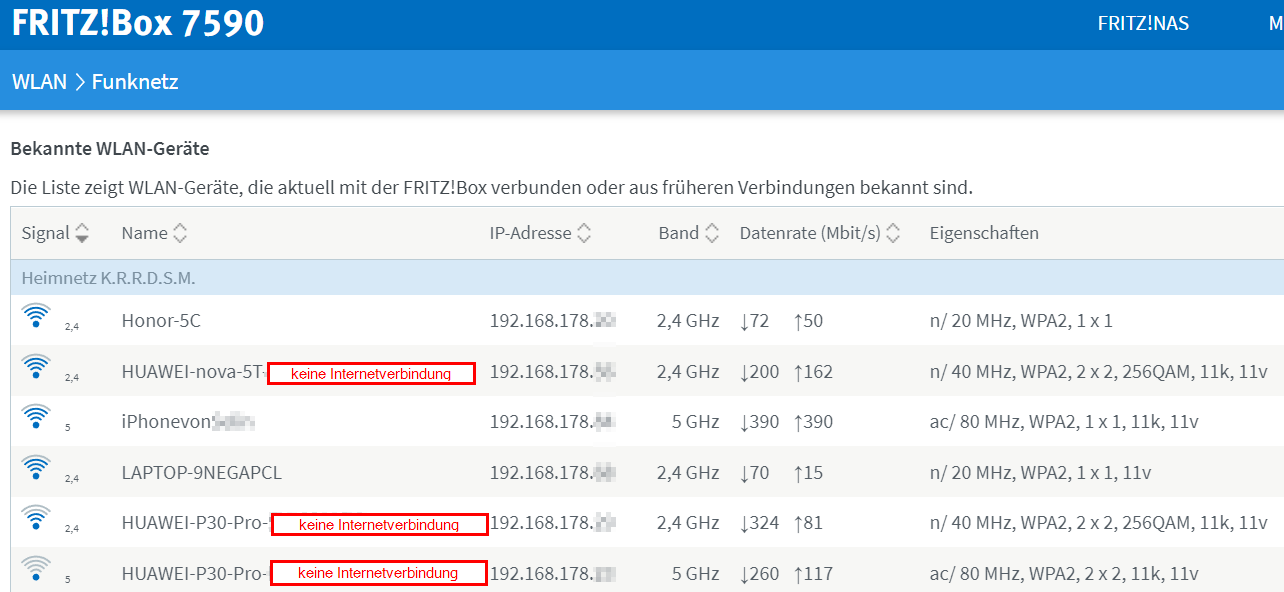Click the Eigenschaften text for LAPTOP-9NEGAPCL
Image resolution: width=1284 pixels, height=592 pixels.
1040,472
